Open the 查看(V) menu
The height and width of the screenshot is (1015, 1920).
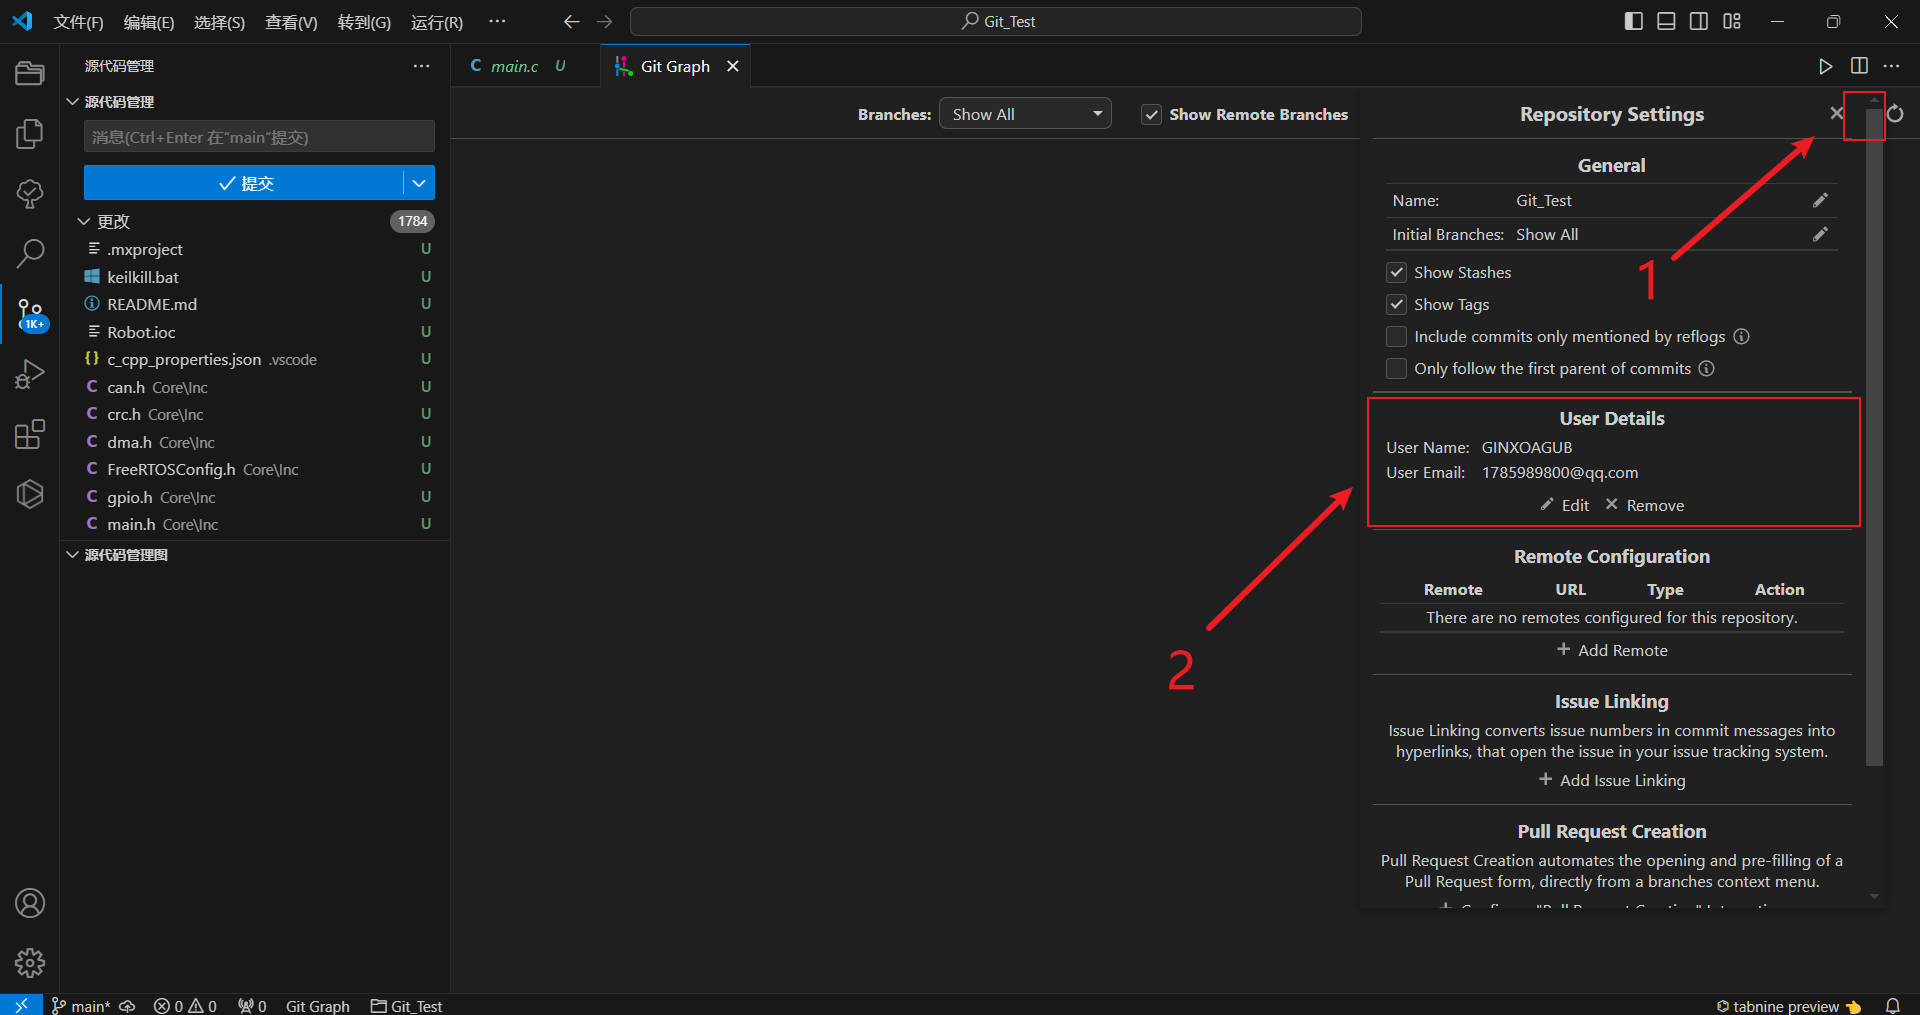click(291, 22)
